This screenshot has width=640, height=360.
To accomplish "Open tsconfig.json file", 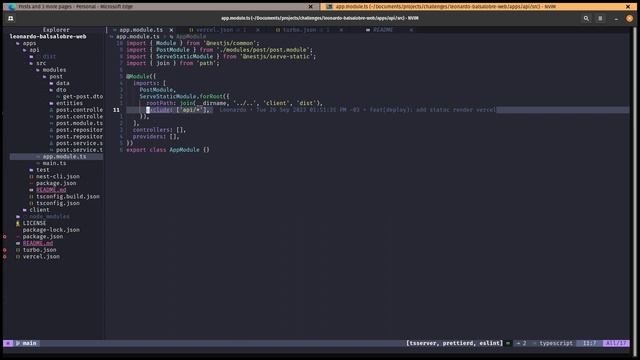I will coord(58,203).
